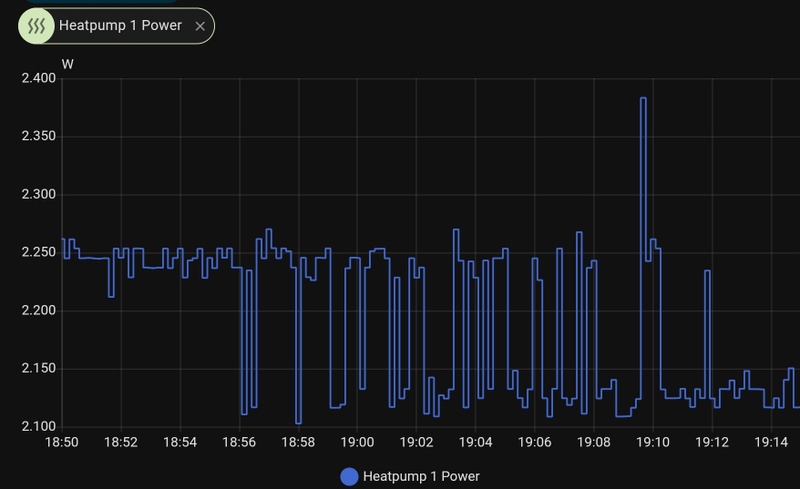
Task: Click the 19:04 time axis label
Action: click(476, 442)
